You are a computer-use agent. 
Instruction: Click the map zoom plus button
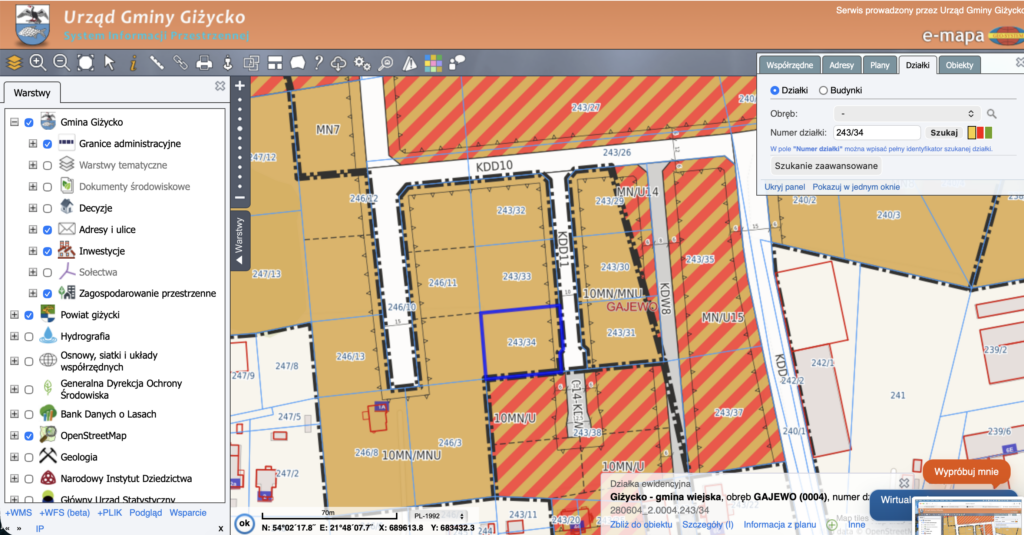click(240, 86)
